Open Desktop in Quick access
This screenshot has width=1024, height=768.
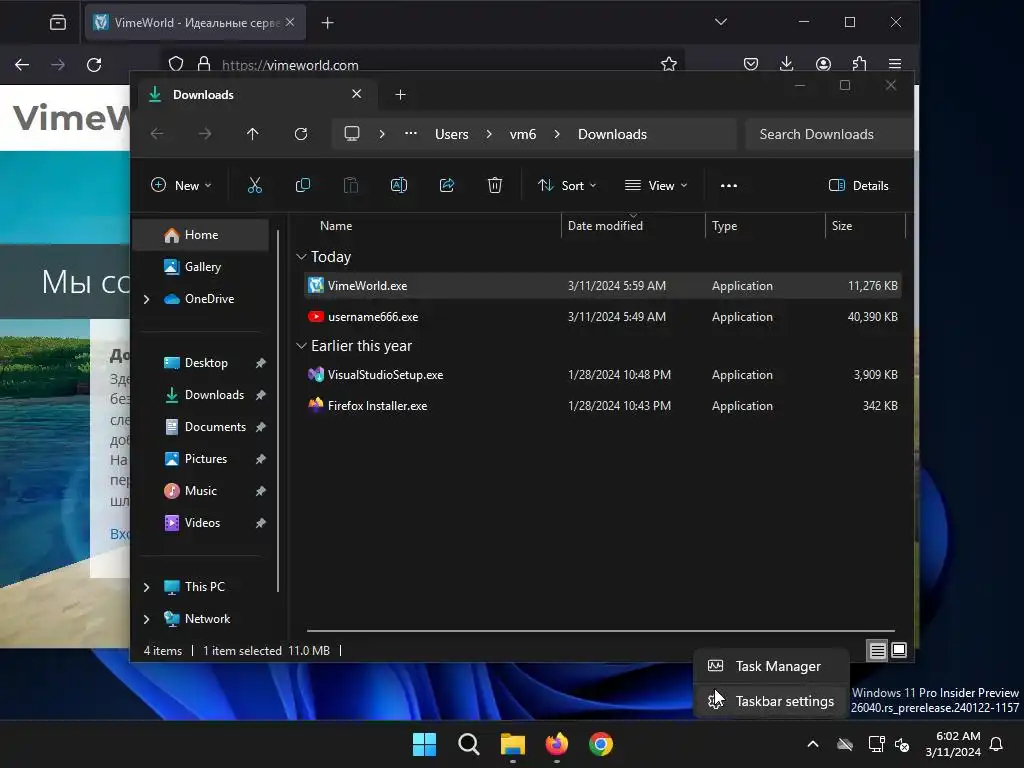[204, 363]
